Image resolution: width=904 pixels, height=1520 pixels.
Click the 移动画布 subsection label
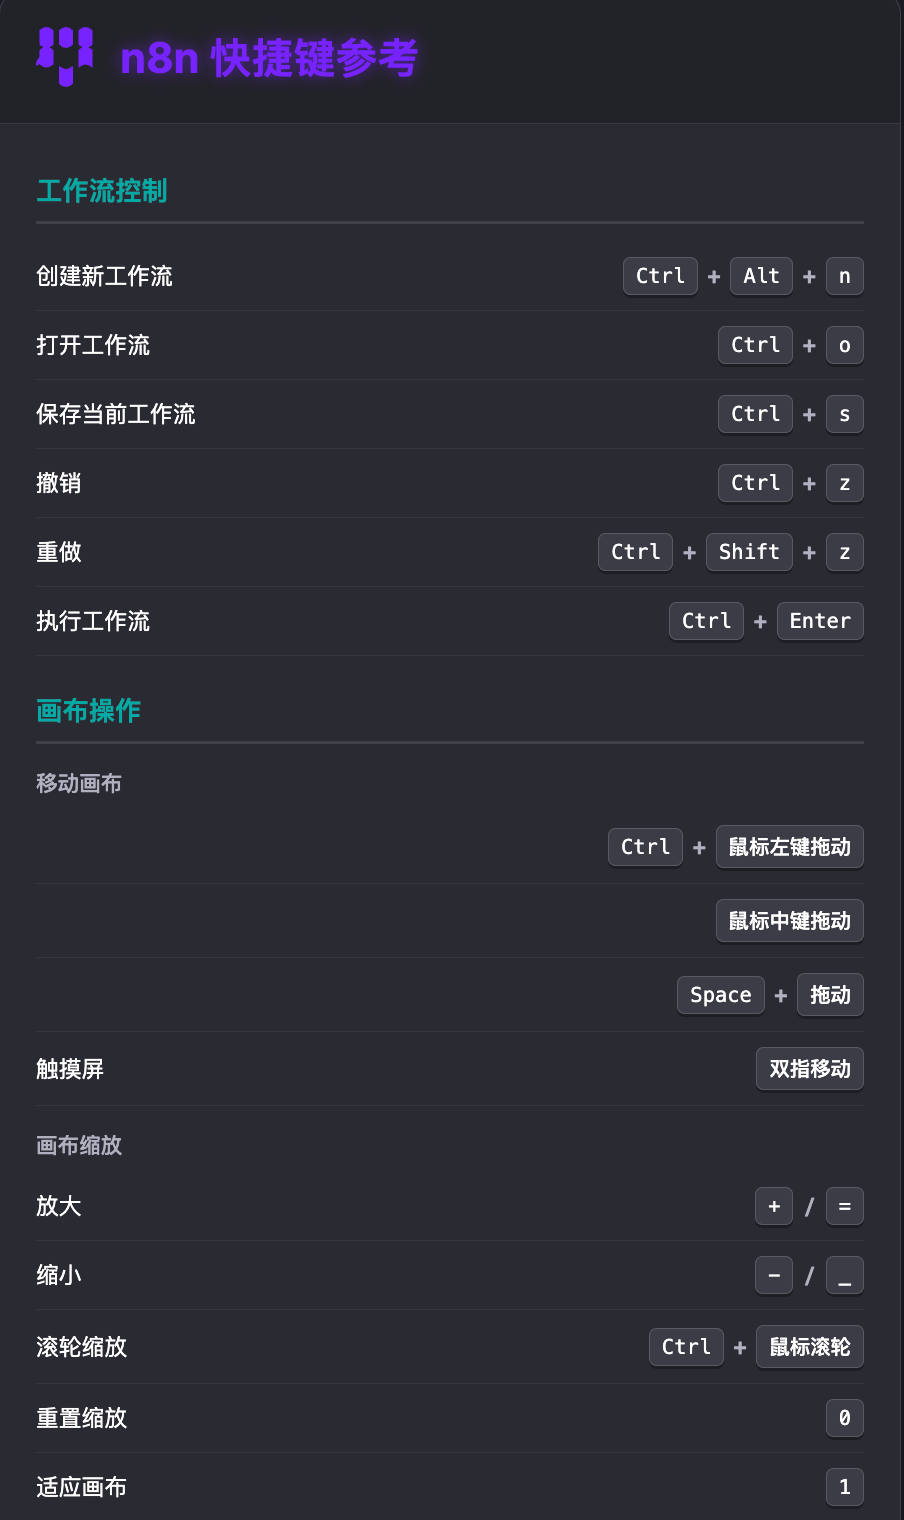[79, 784]
